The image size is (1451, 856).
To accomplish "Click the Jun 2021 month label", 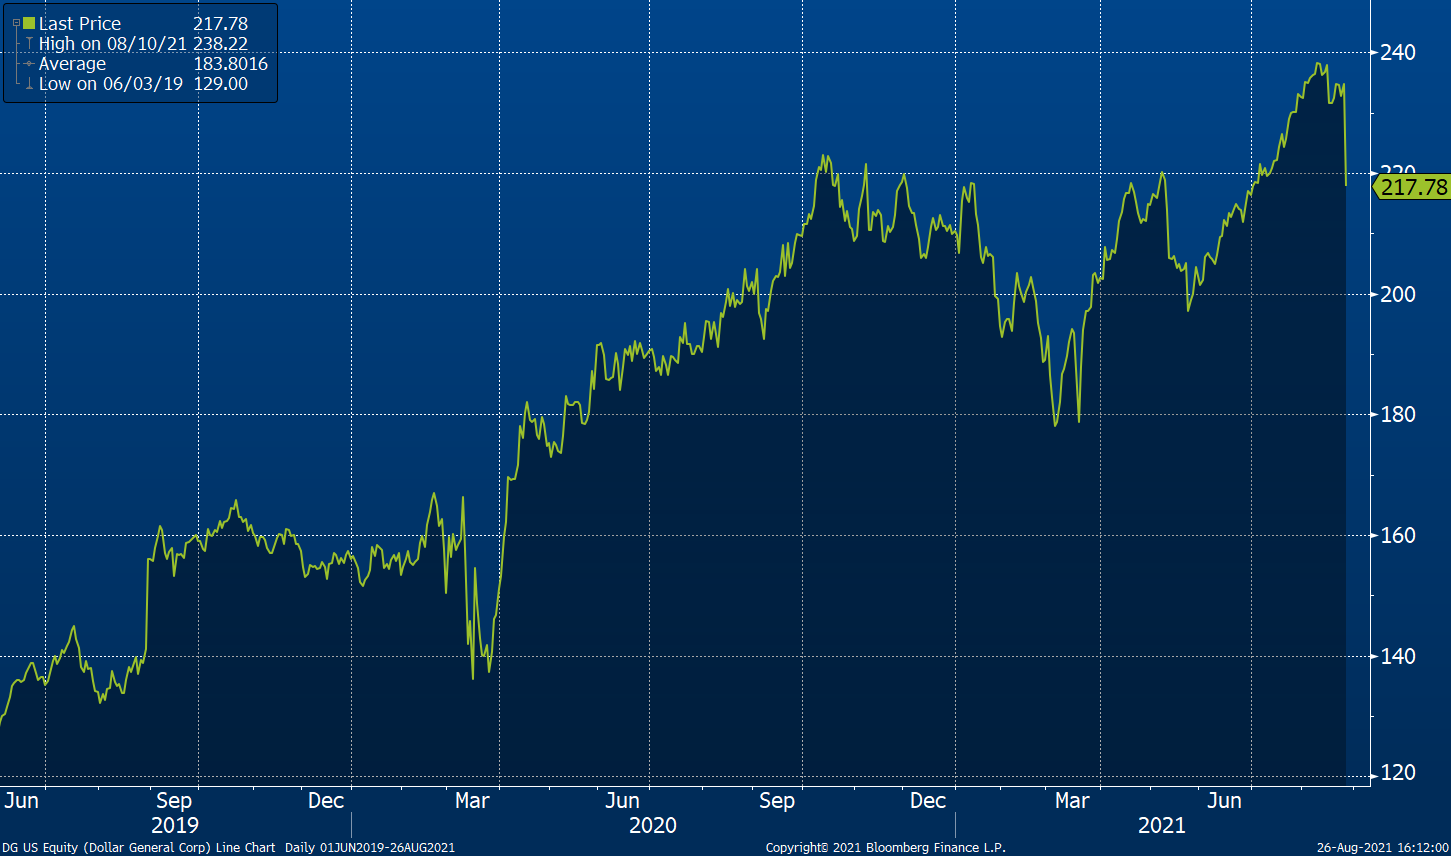I will (x=1224, y=800).
